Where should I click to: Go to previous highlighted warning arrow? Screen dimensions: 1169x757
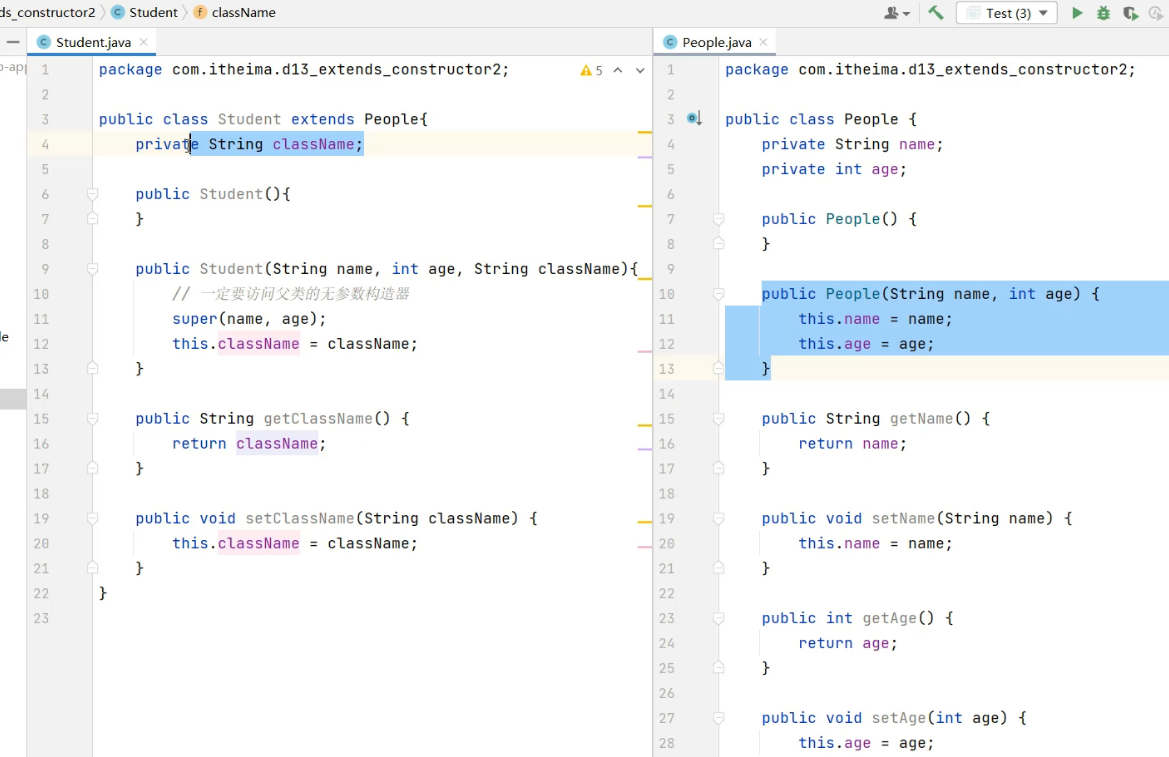tap(618, 70)
